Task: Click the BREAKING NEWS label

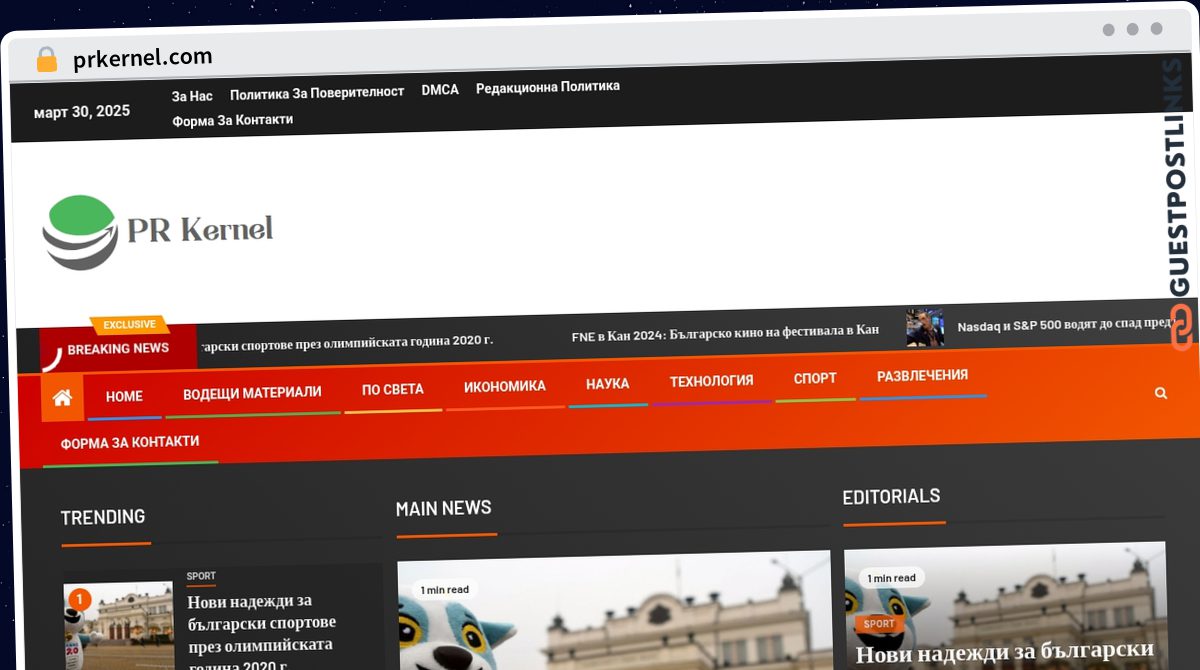Action: pos(118,349)
